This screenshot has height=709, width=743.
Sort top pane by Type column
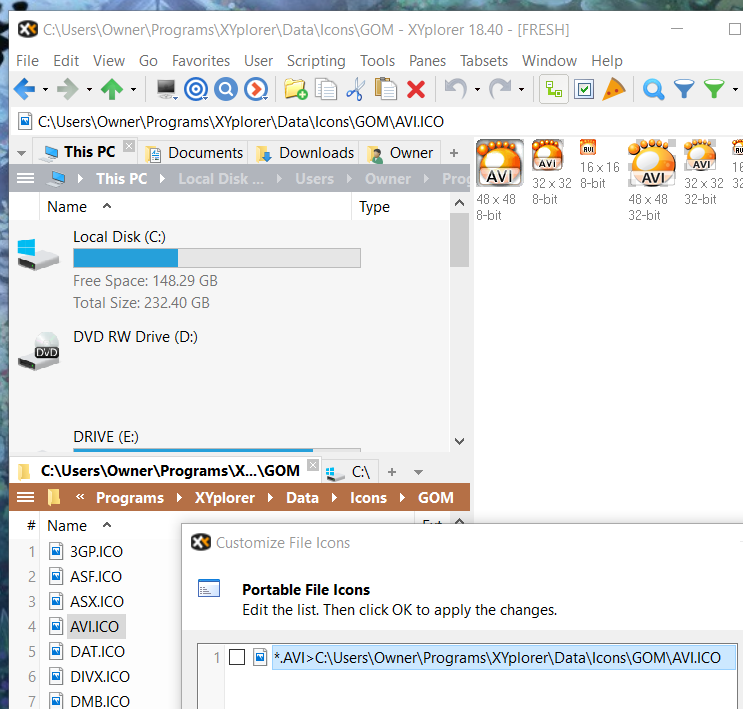374,207
